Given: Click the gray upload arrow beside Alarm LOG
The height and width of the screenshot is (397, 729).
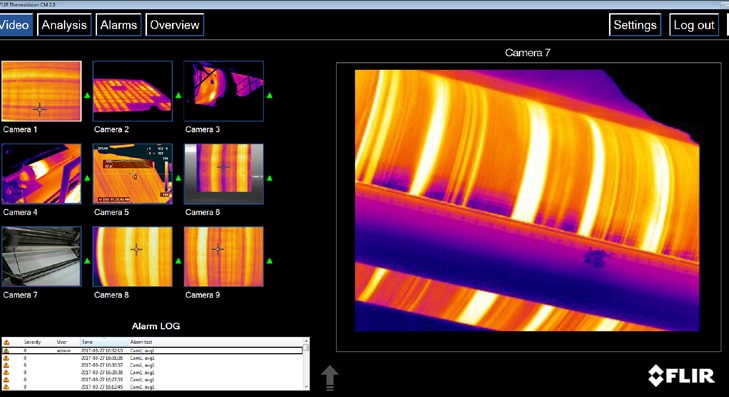Looking at the screenshot, I should click(x=330, y=377).
